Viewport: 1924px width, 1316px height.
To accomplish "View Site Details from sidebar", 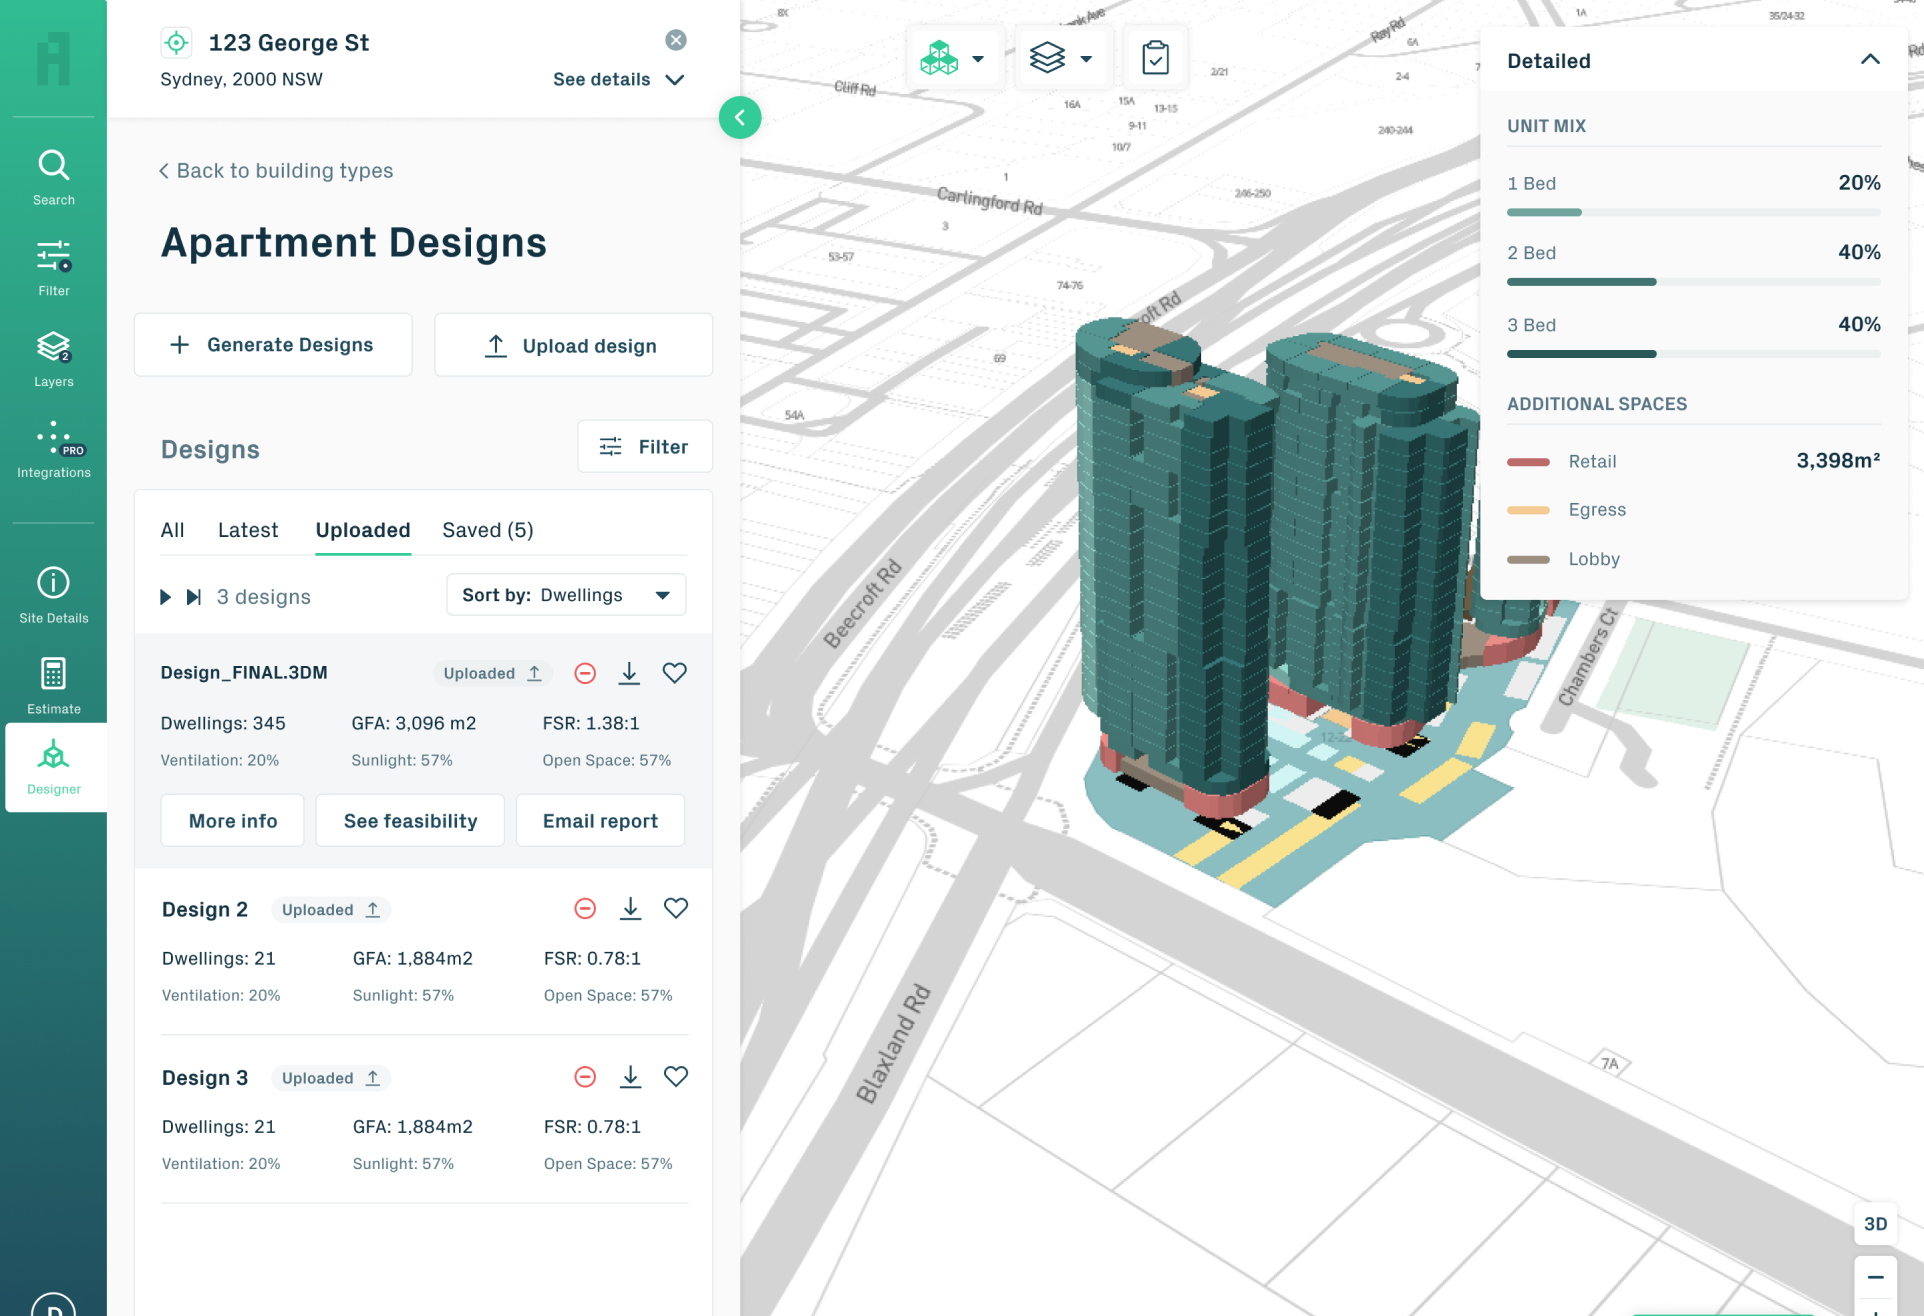I will [53, 593].
